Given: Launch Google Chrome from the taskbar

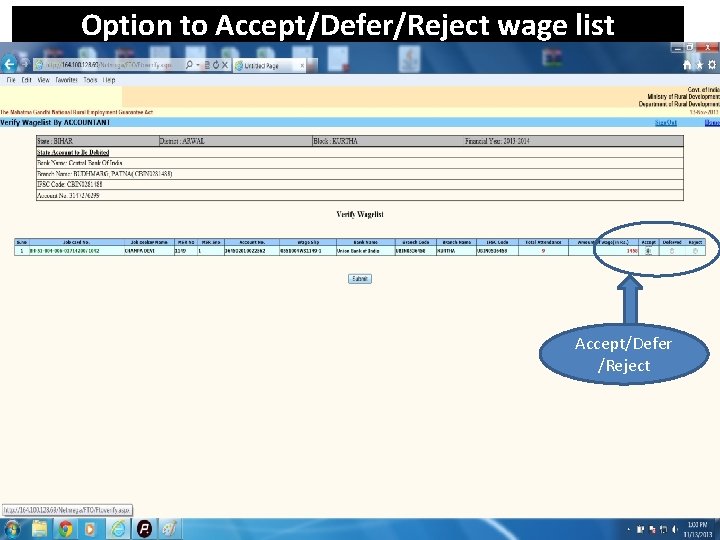Looking at the screenshot, I should coord(65,529).
